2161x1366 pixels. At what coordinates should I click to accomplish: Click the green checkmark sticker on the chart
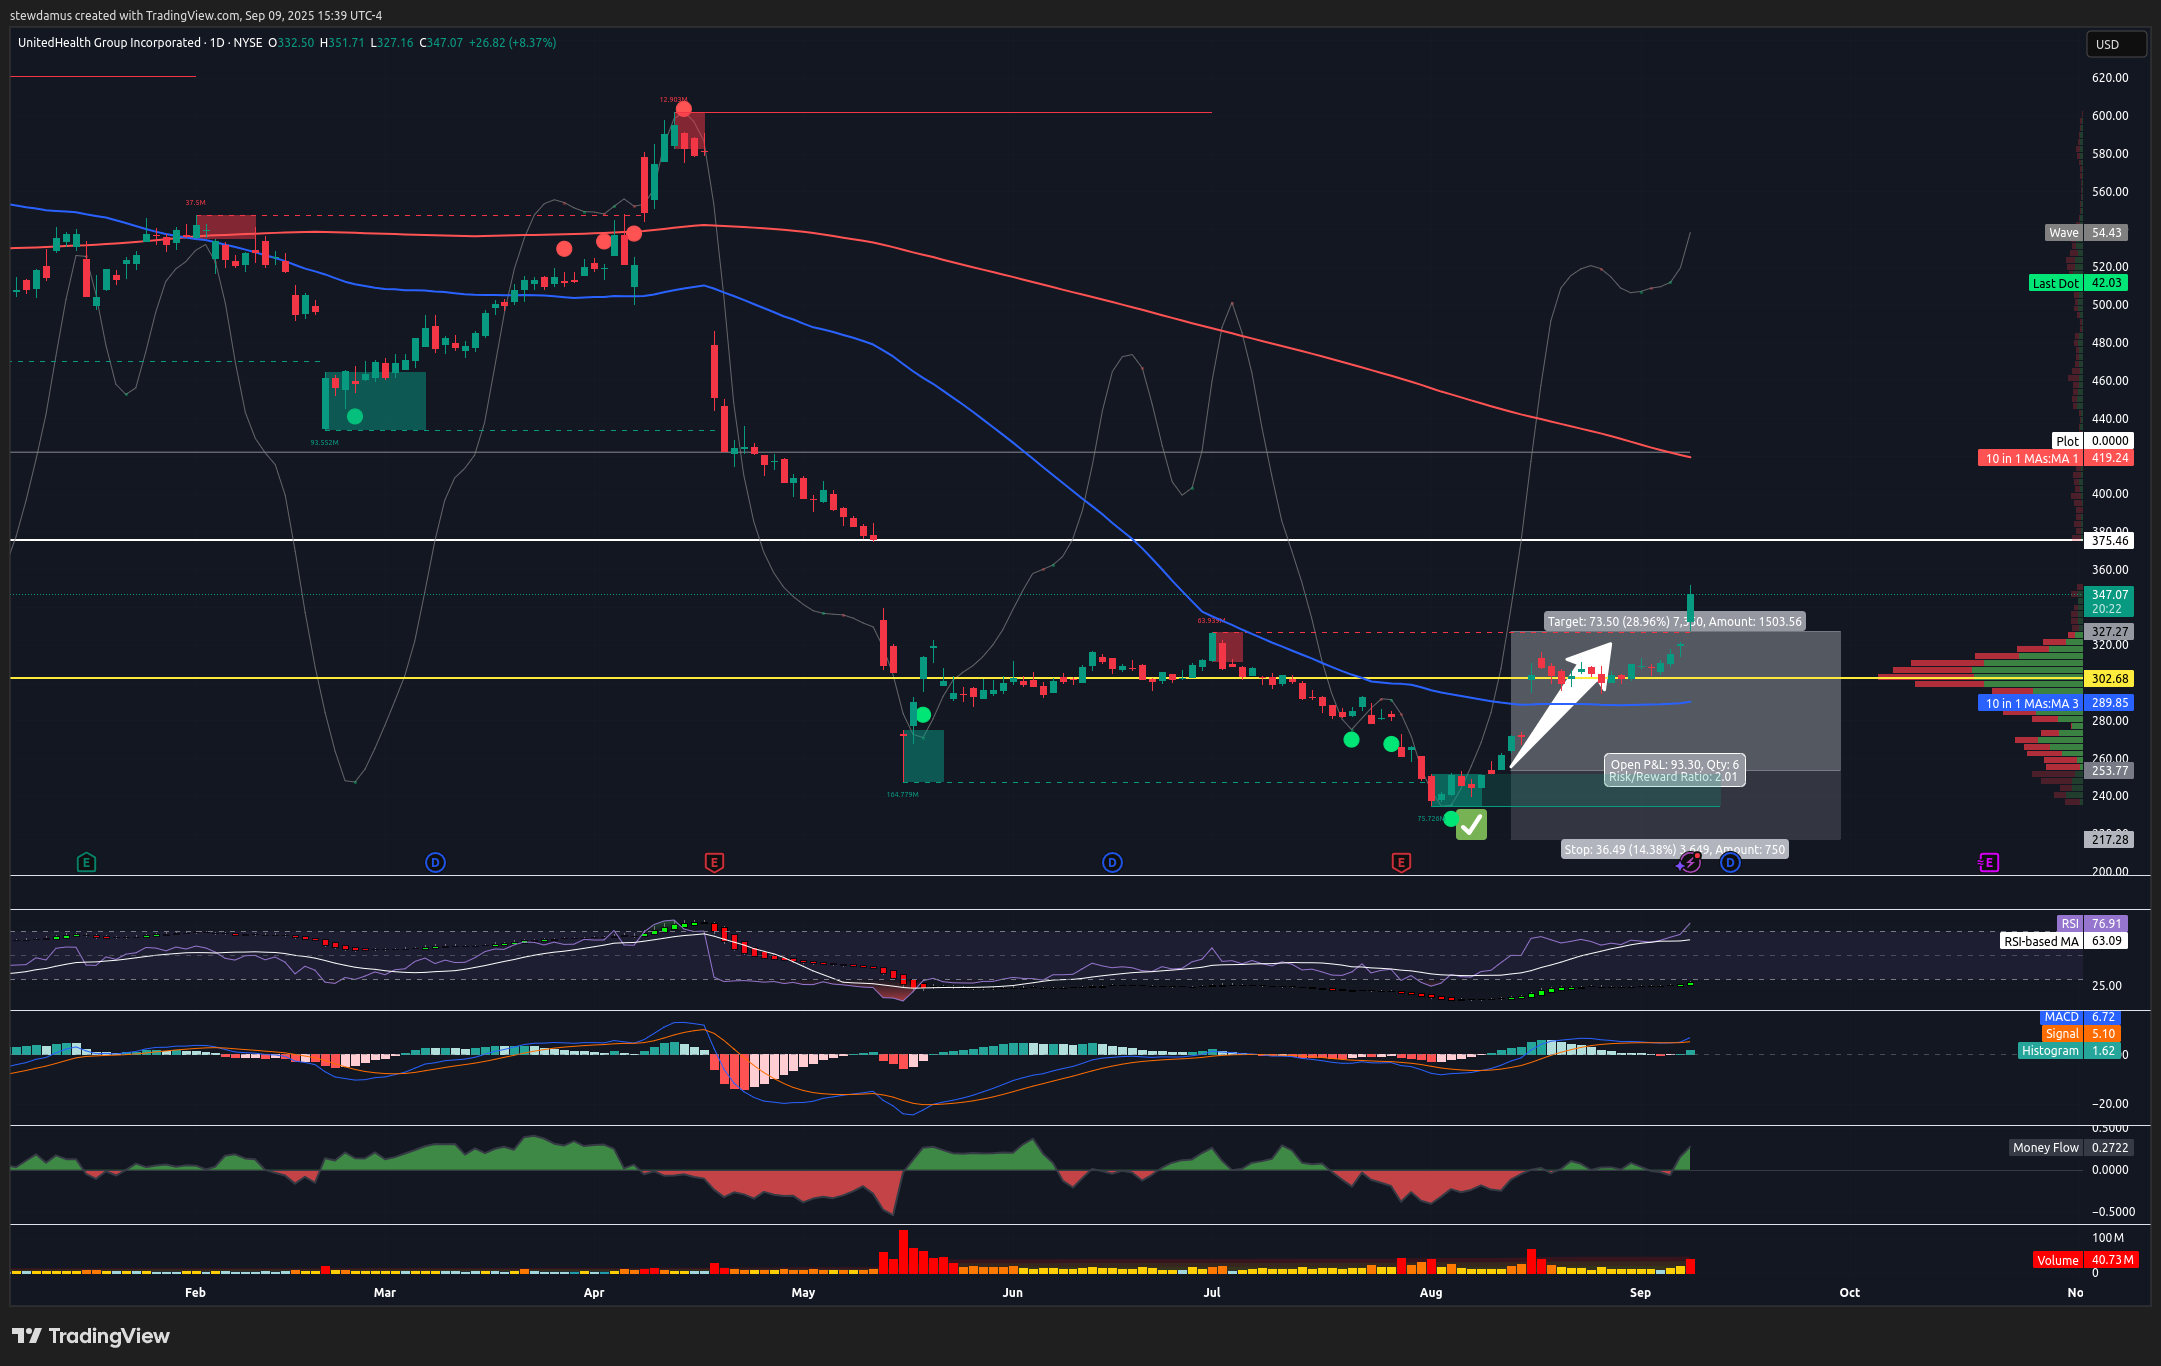(x=1471, y=824)
